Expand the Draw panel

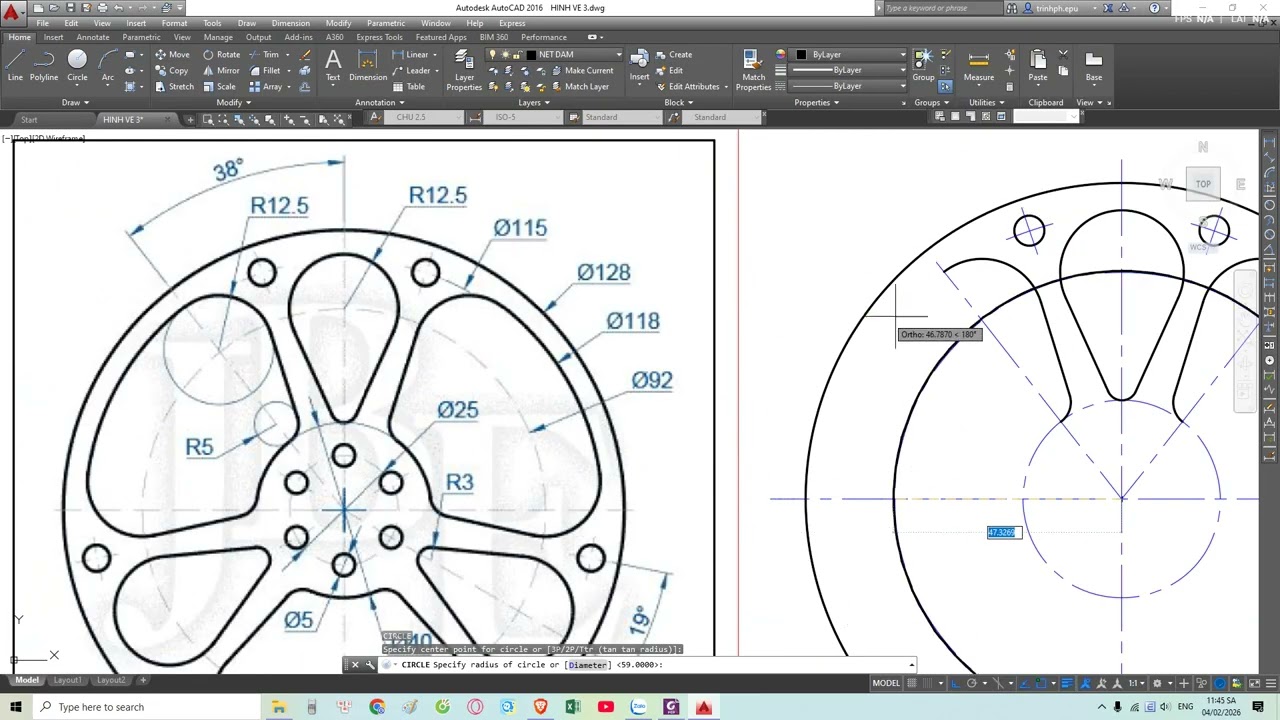pos(75,102)
